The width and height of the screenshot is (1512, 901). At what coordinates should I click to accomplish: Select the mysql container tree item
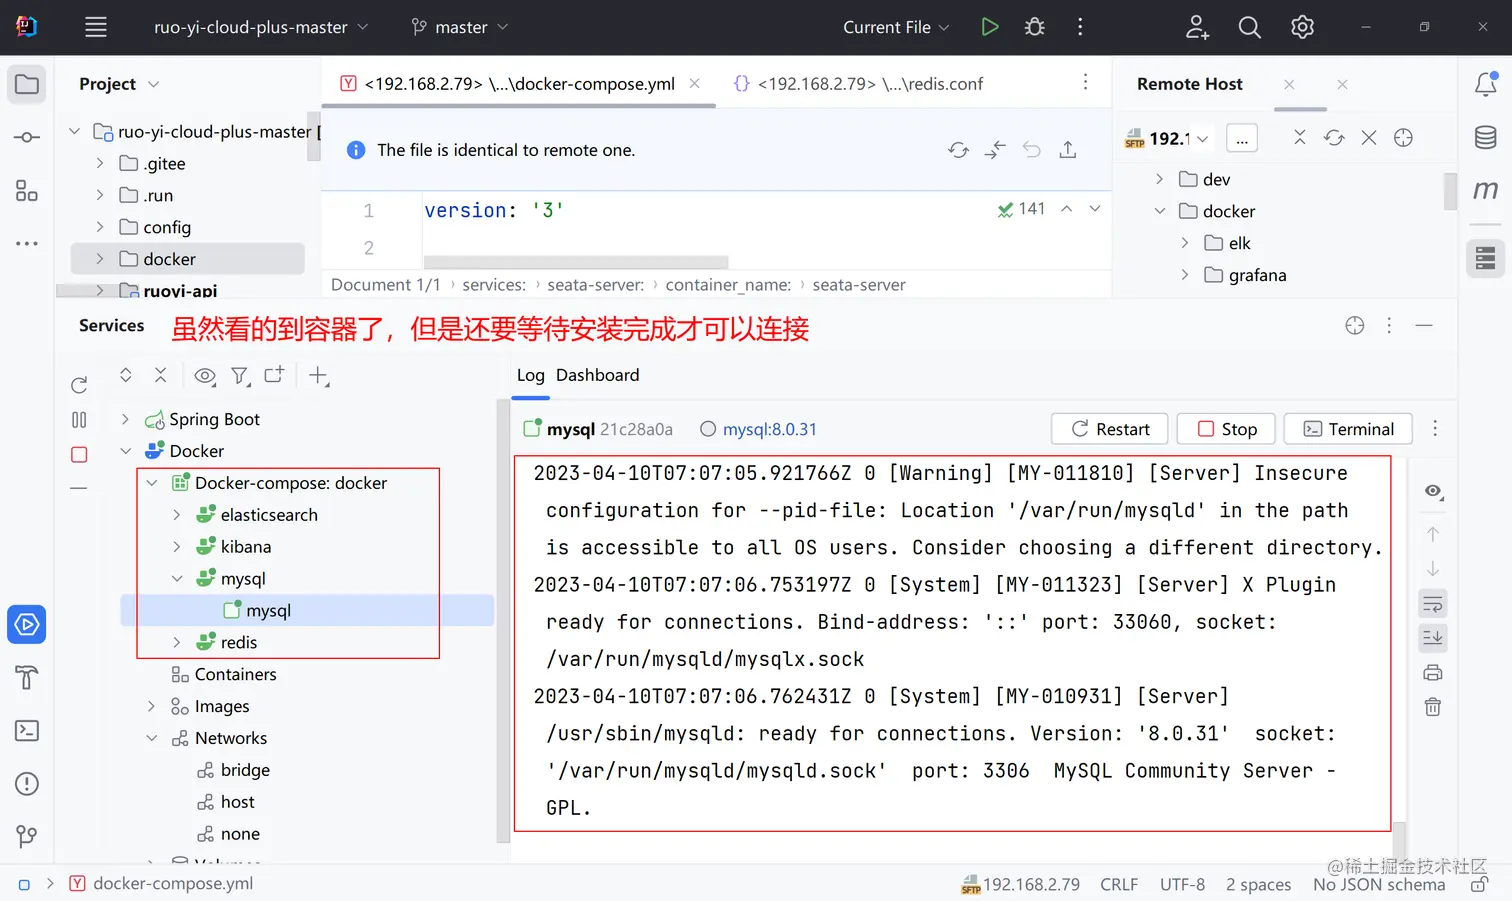307,610
